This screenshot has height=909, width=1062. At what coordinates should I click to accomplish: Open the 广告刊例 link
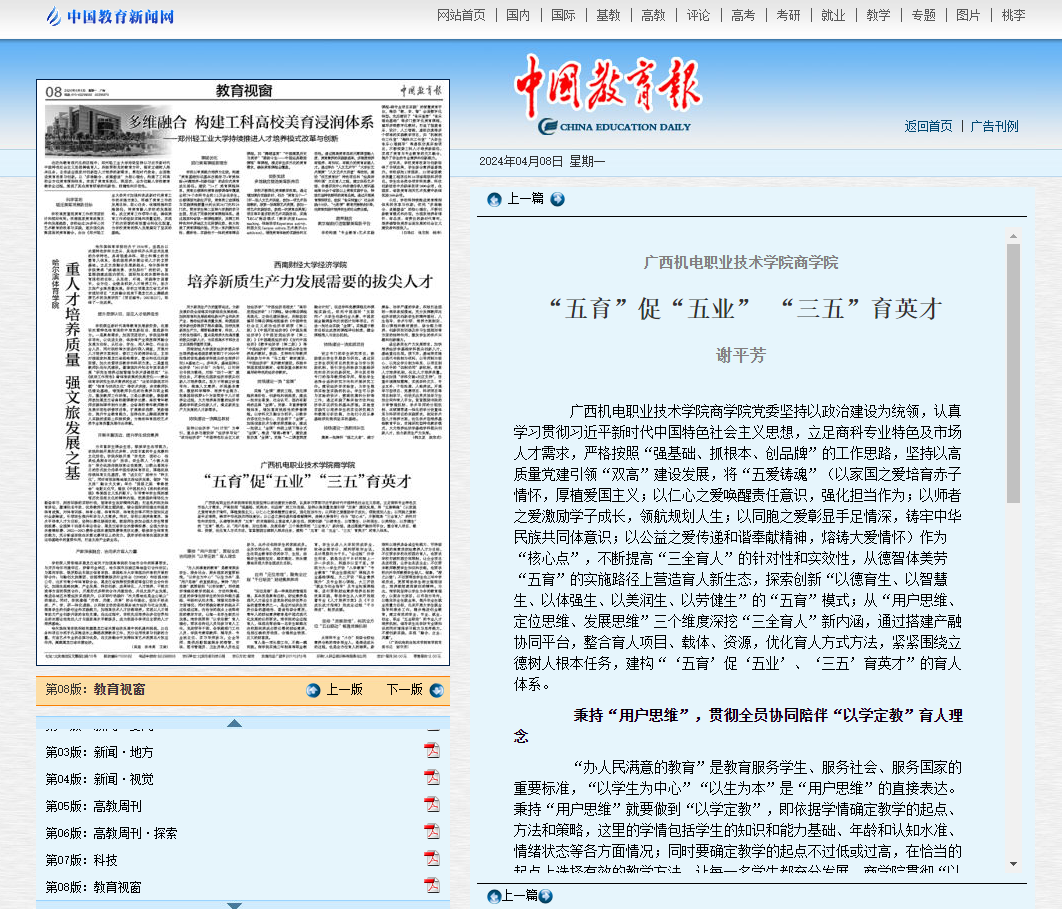tap(994, 126)
